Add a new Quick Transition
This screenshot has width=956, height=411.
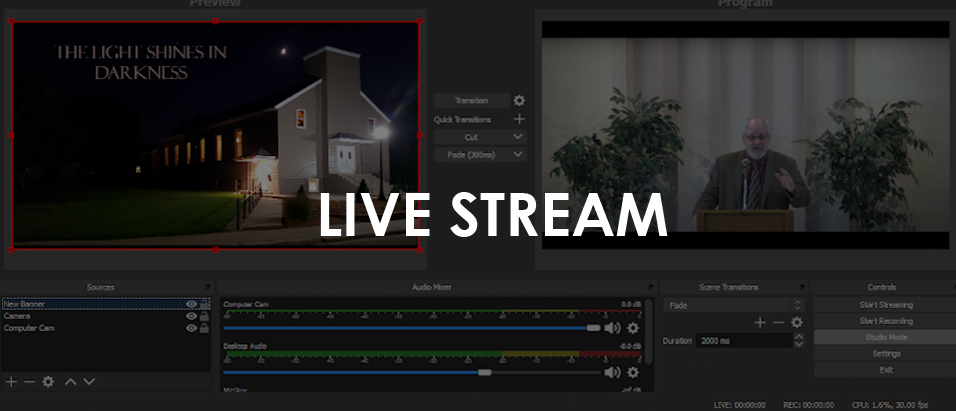pyautogui.click(x=519, y=119)
